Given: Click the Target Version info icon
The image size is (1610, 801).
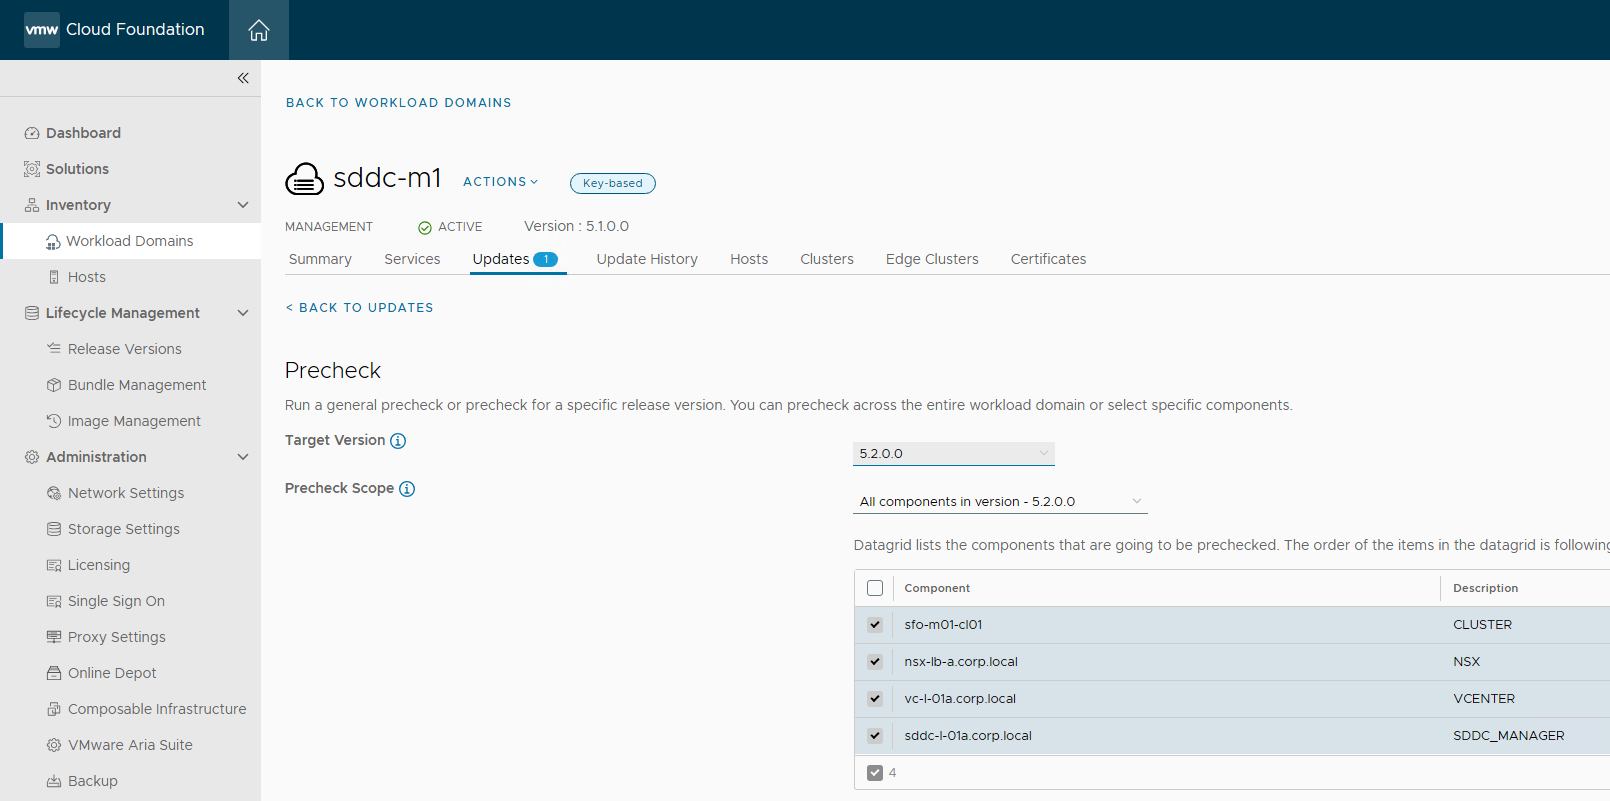Looking at the screenshot, I should [398, 441].
